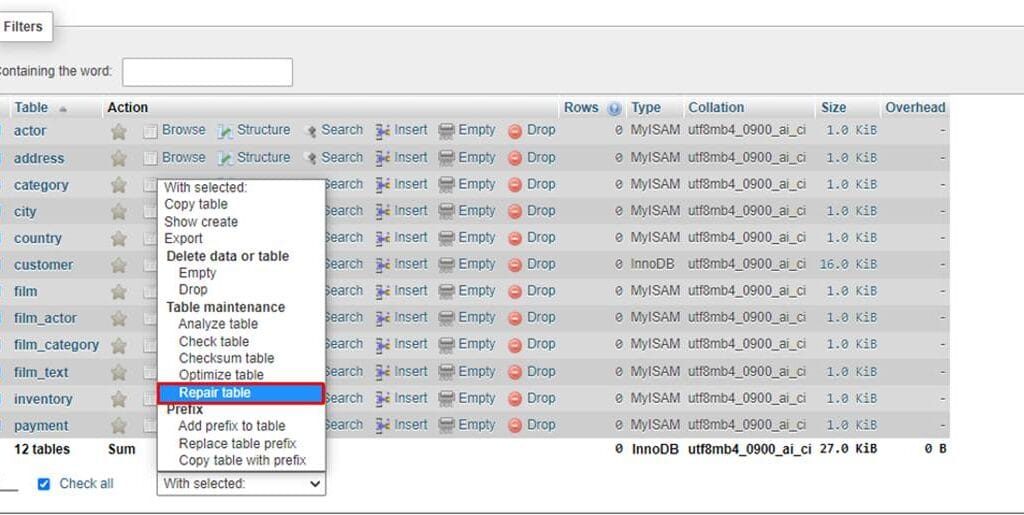
Task: Open the With selected dropdown
Action: point(241,484)
